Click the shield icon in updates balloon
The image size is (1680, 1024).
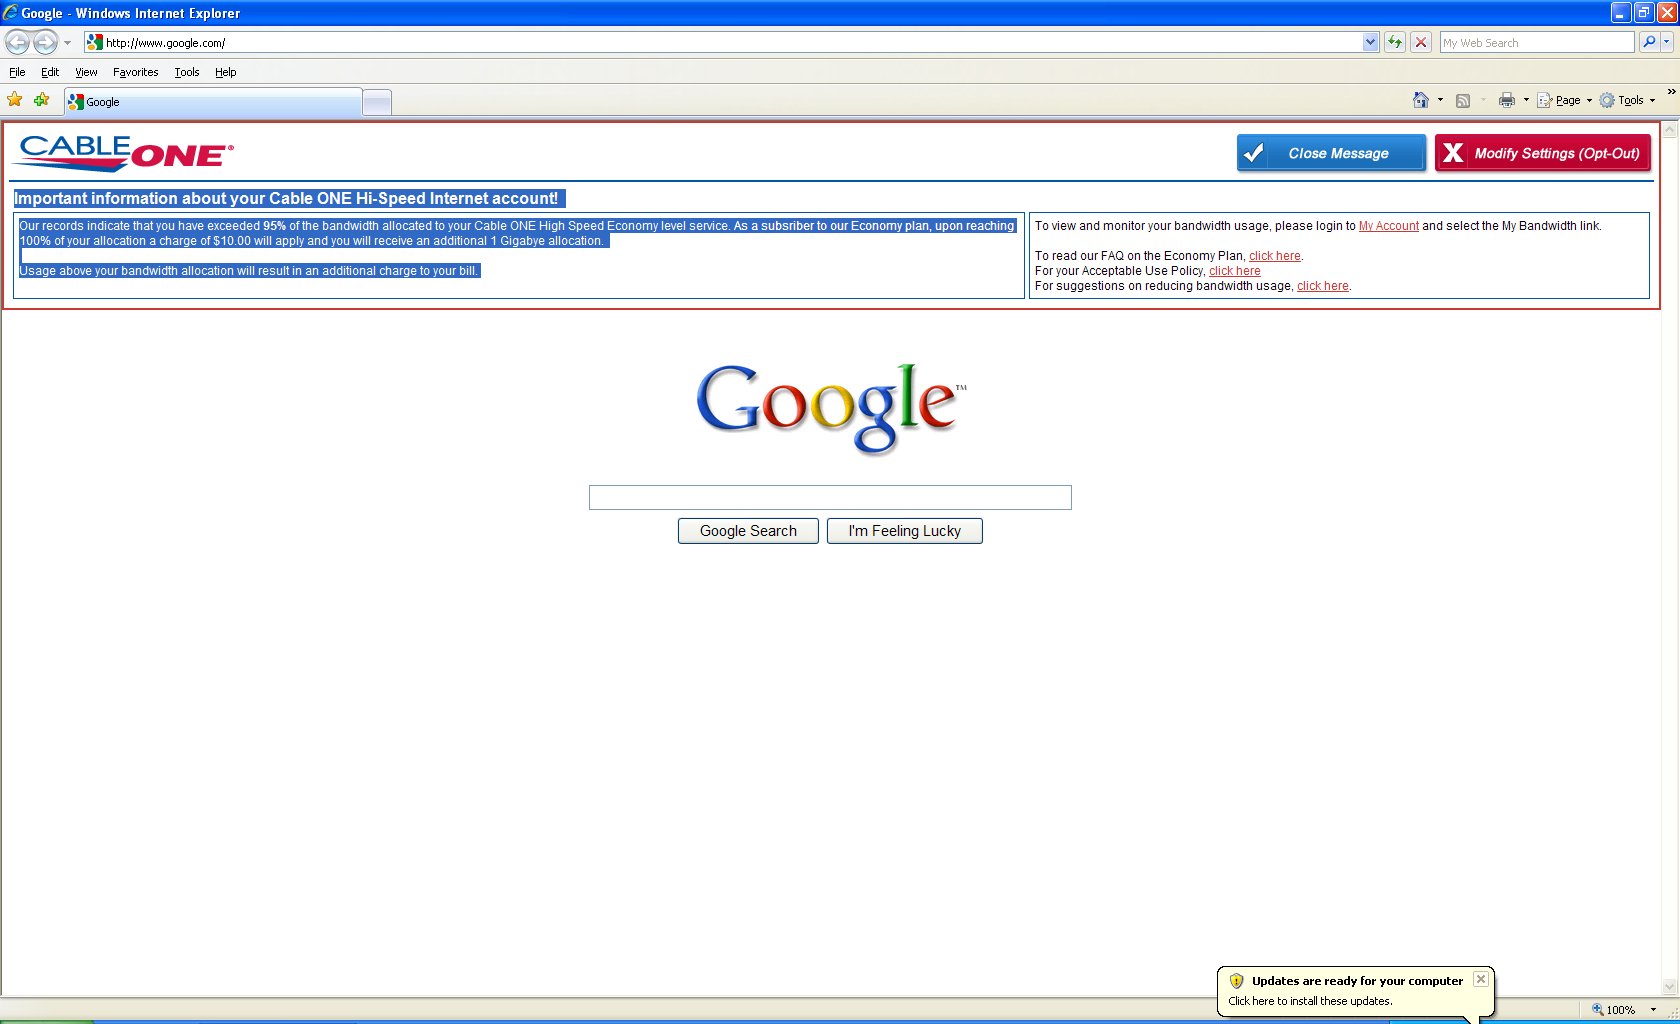coord(1237,981)
